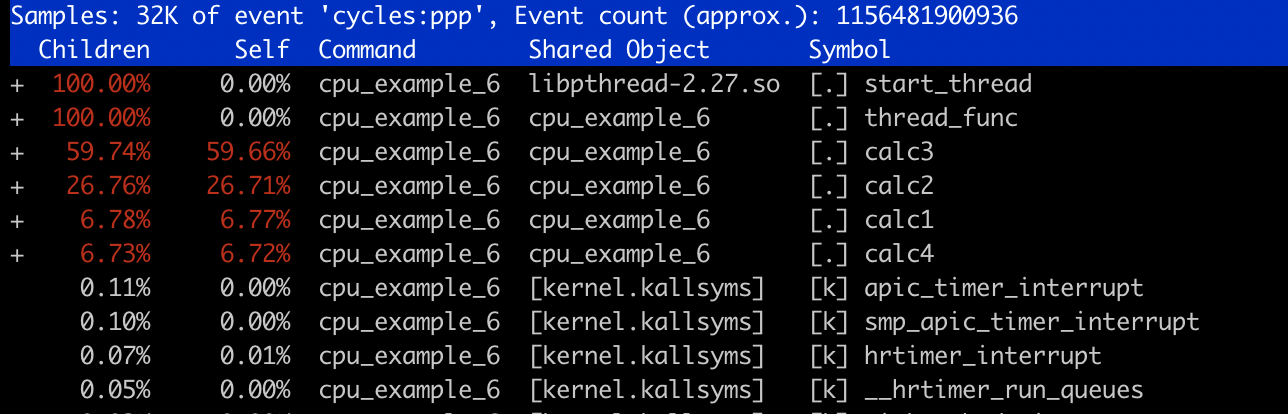
Task: Click the Self column header
Action: pyautogui.click(x=262, y=50)
